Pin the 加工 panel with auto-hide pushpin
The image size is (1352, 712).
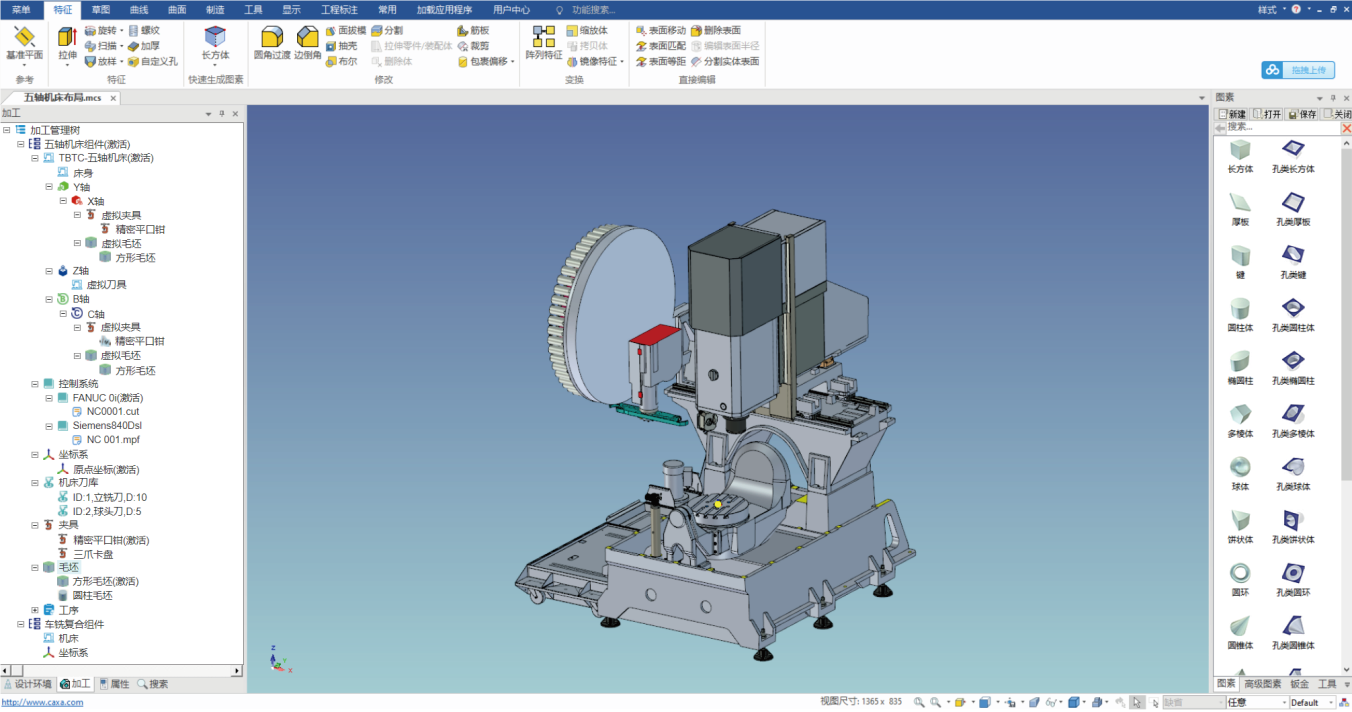click(221, 114)
